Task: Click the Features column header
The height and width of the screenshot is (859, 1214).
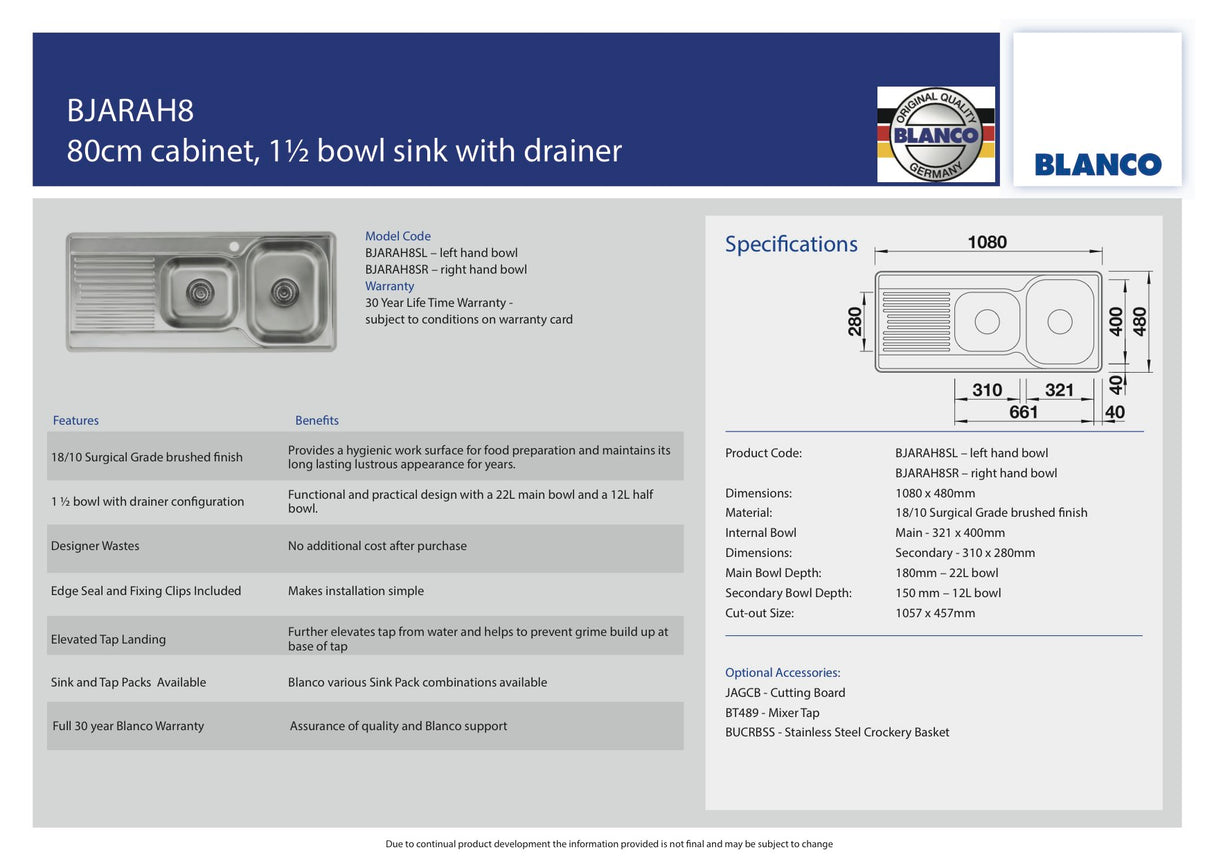Action: pyautogui.click(x=76, y=421)
